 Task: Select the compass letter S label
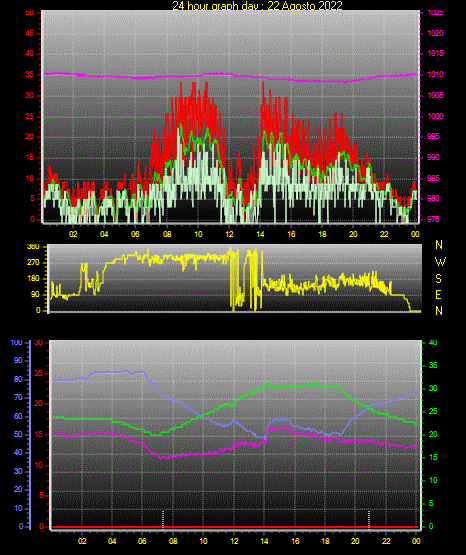click(438, 279)
